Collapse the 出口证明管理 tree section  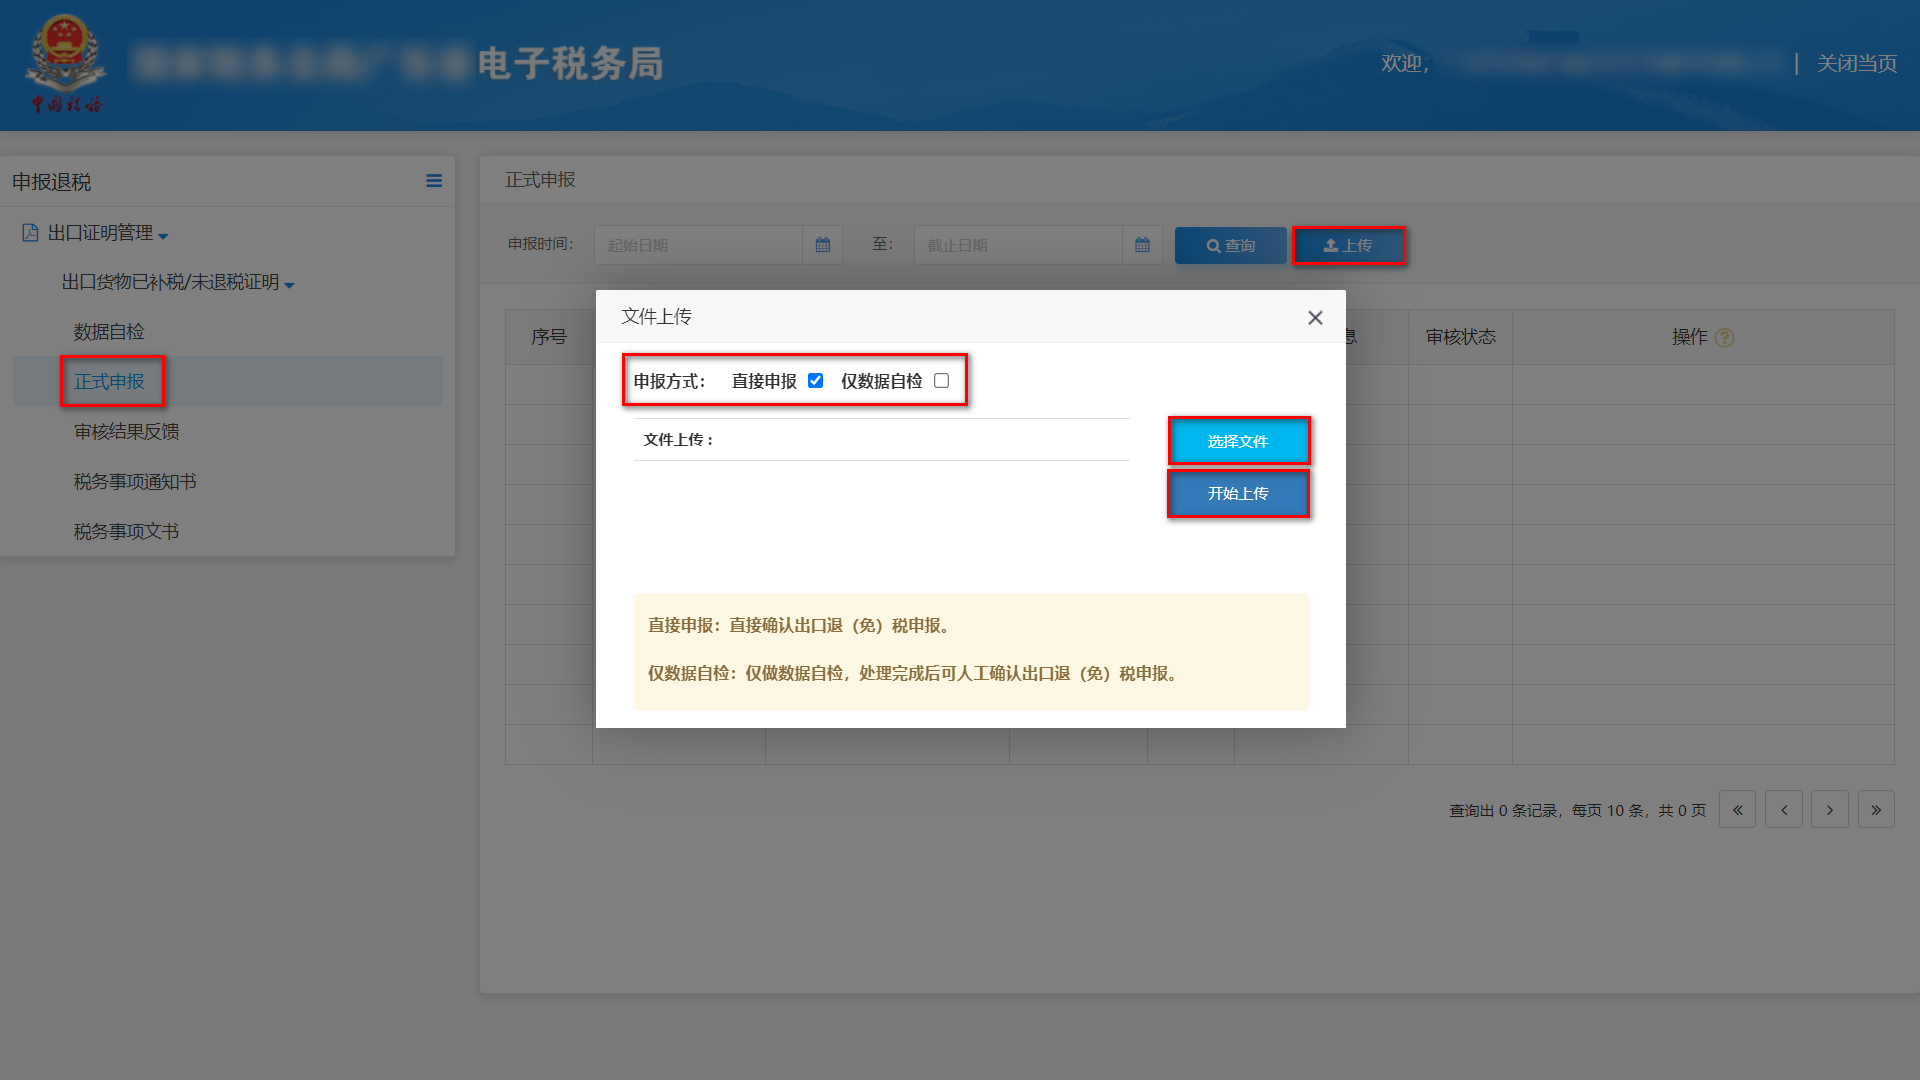(x=164, y=234)
